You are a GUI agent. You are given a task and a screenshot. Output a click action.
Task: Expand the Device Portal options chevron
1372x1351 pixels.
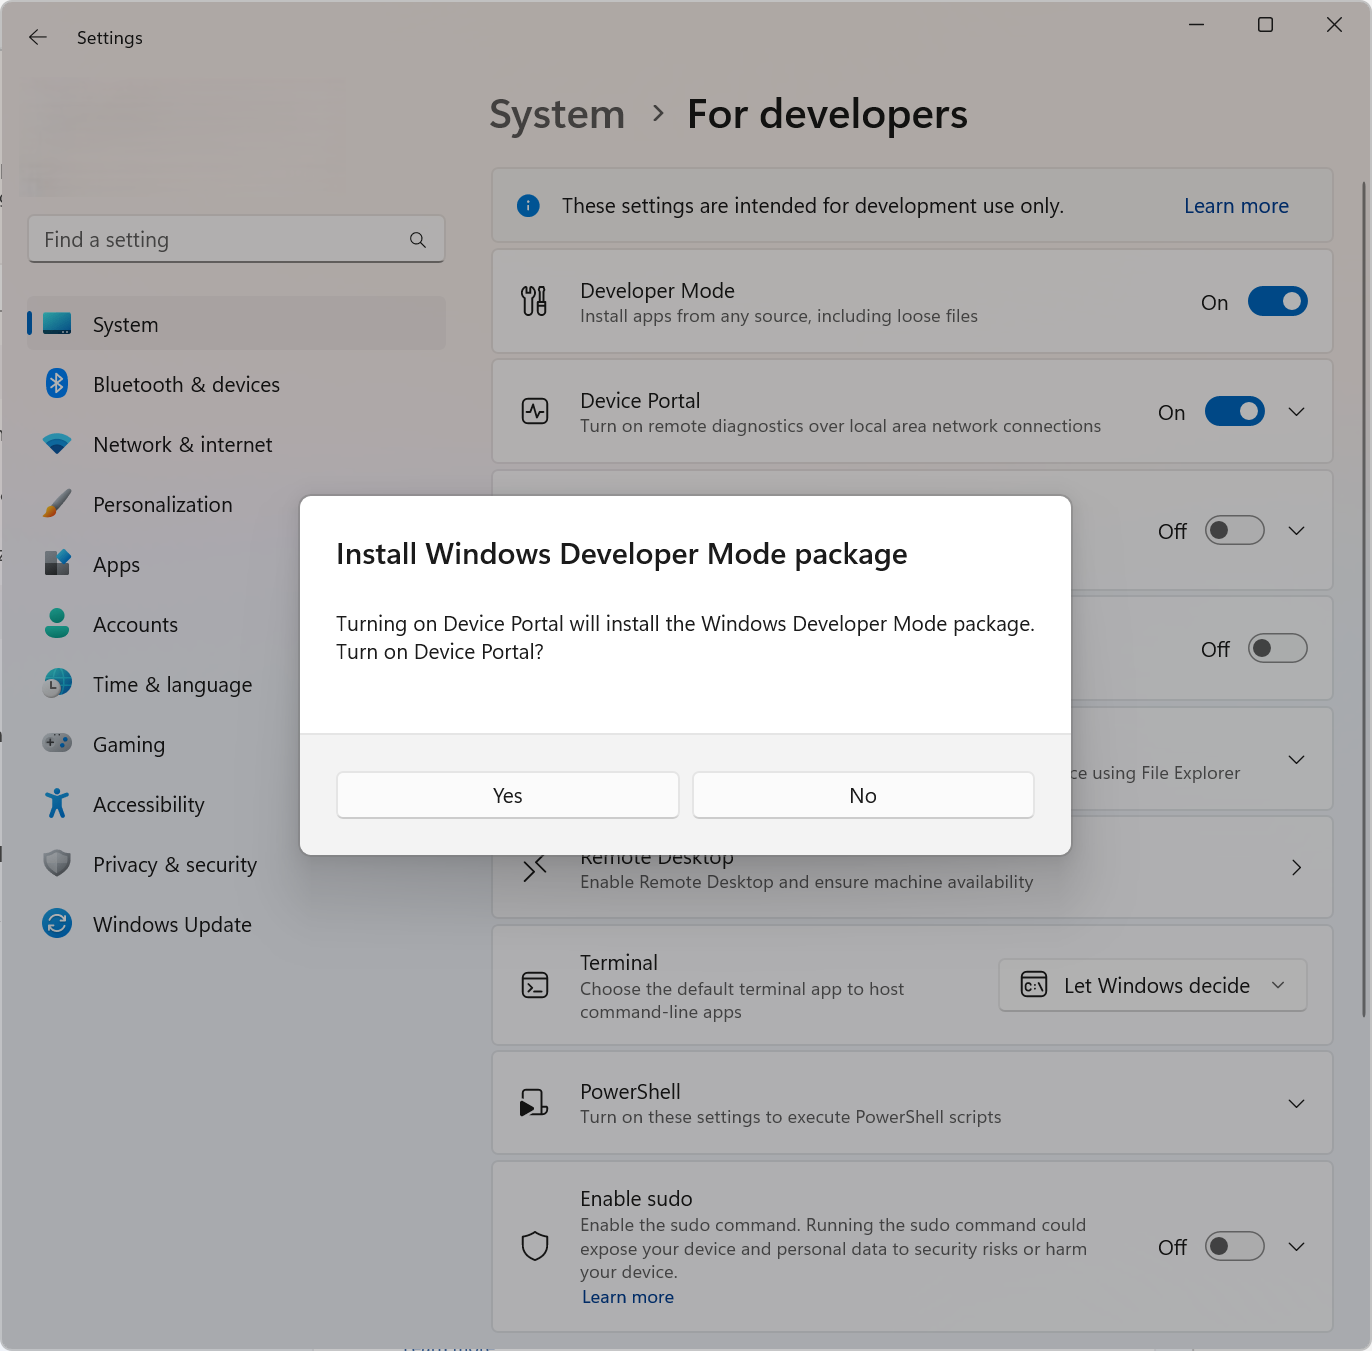(x=1296, y=411)
